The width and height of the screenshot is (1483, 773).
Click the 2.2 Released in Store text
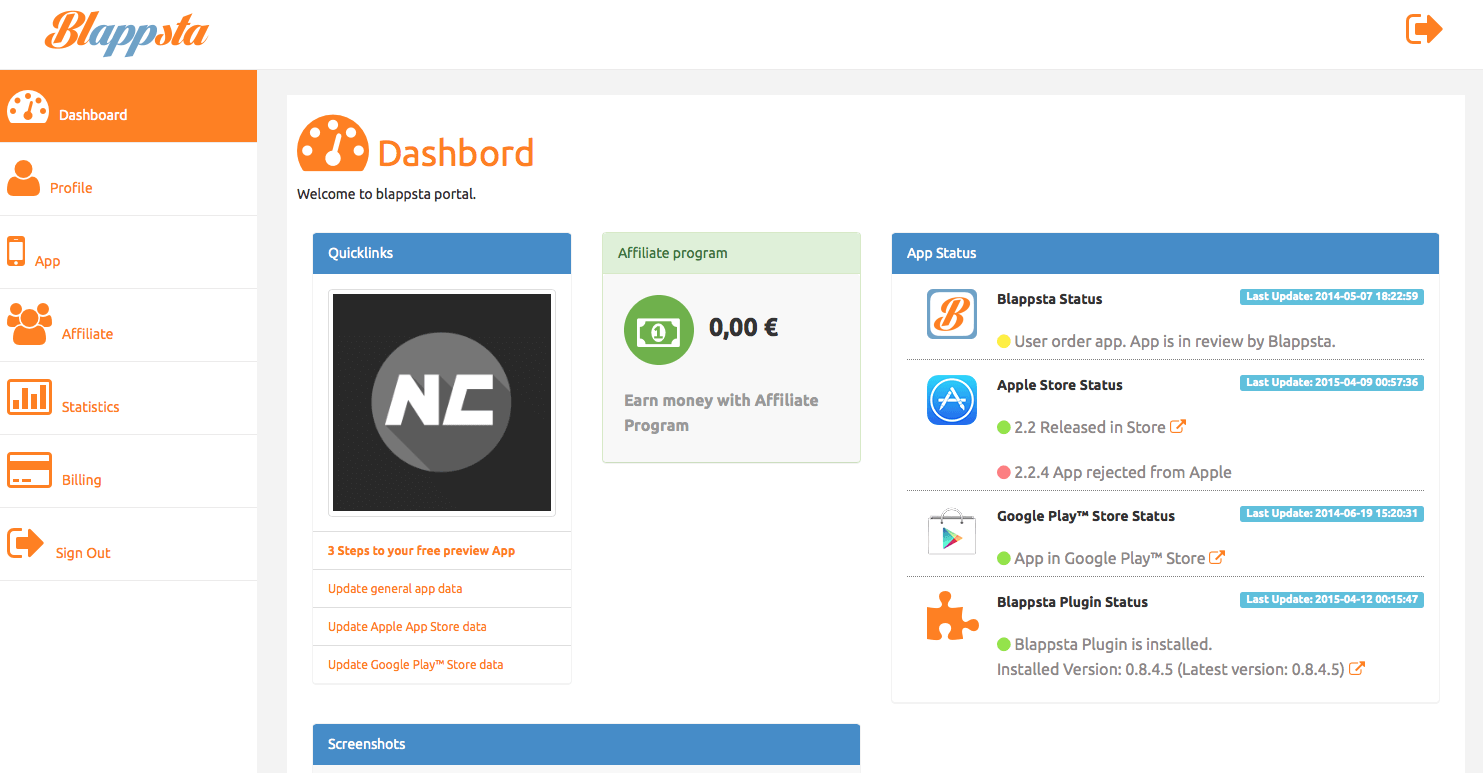1089,427
